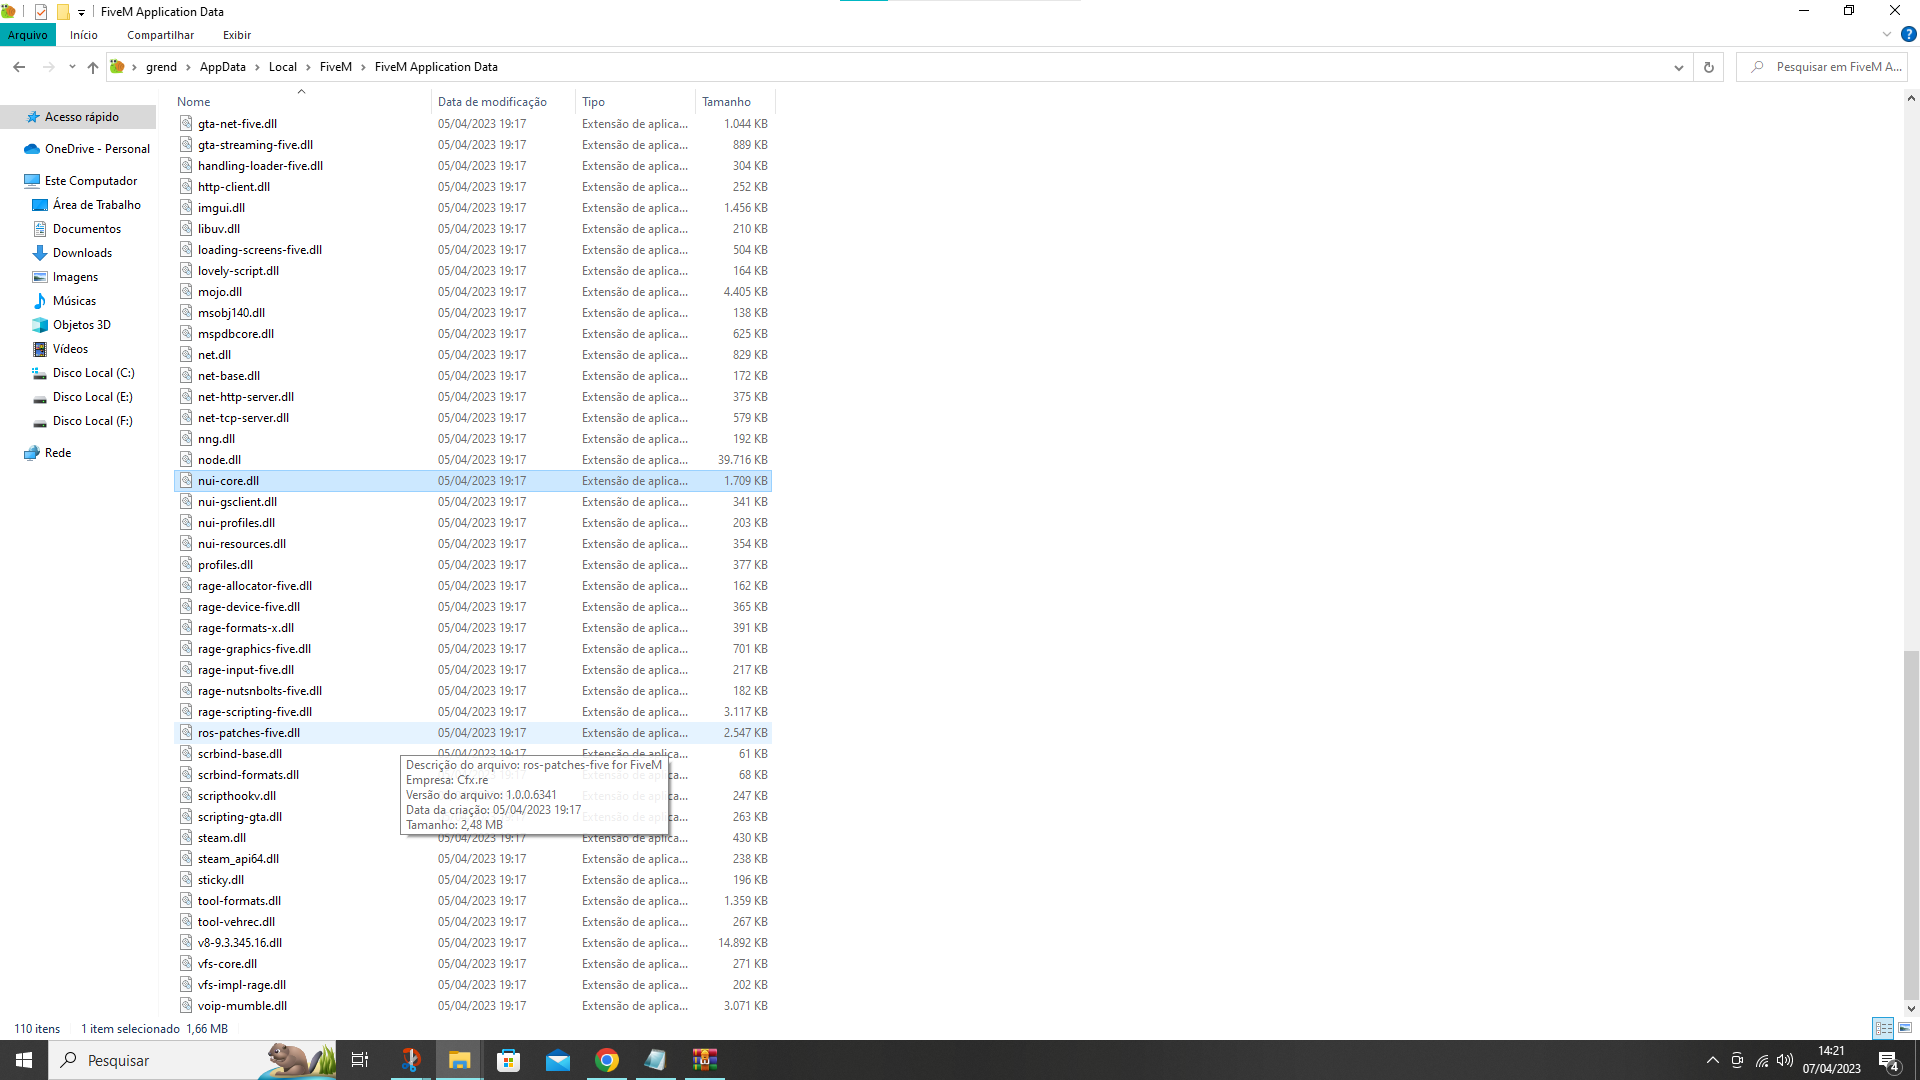
Task: Navigate back with the arrow button
Action: (19, 67)
